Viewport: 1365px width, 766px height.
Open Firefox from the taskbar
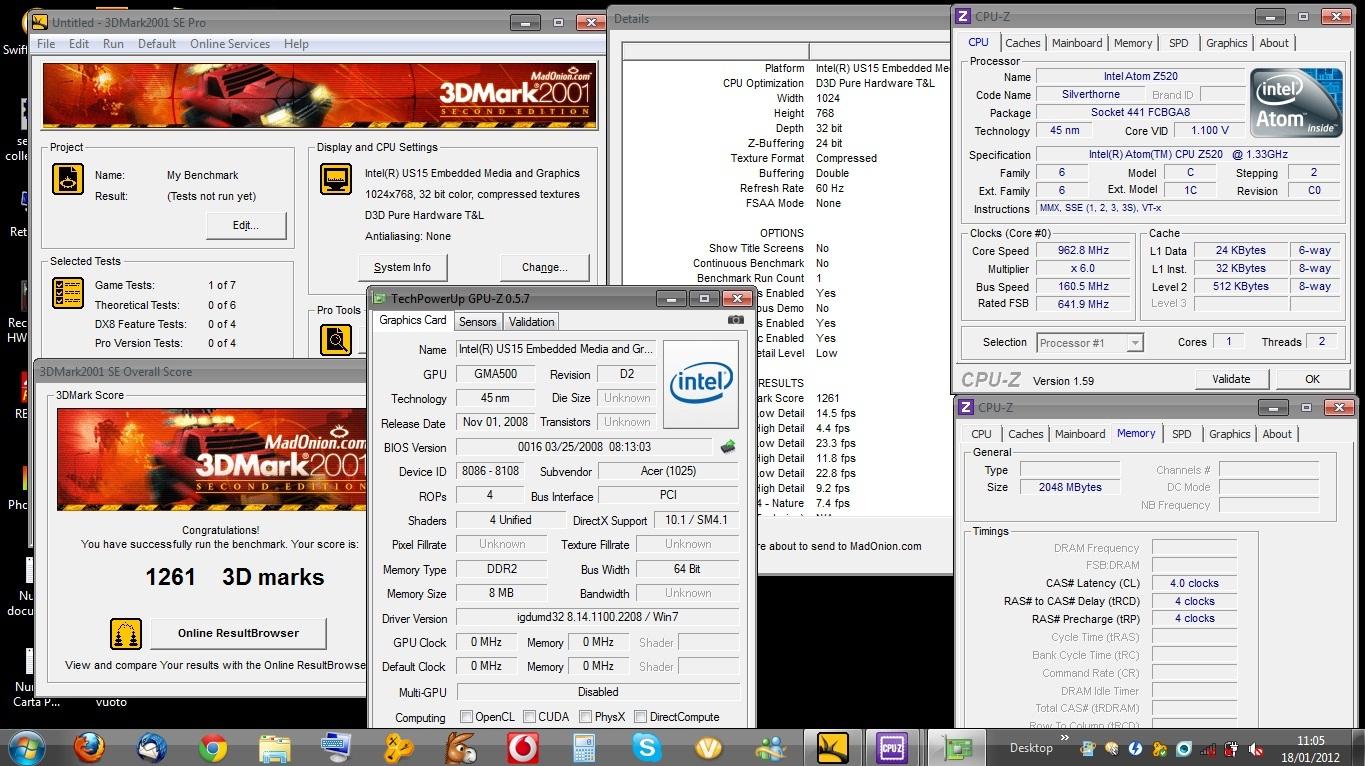tap(89, 747)
